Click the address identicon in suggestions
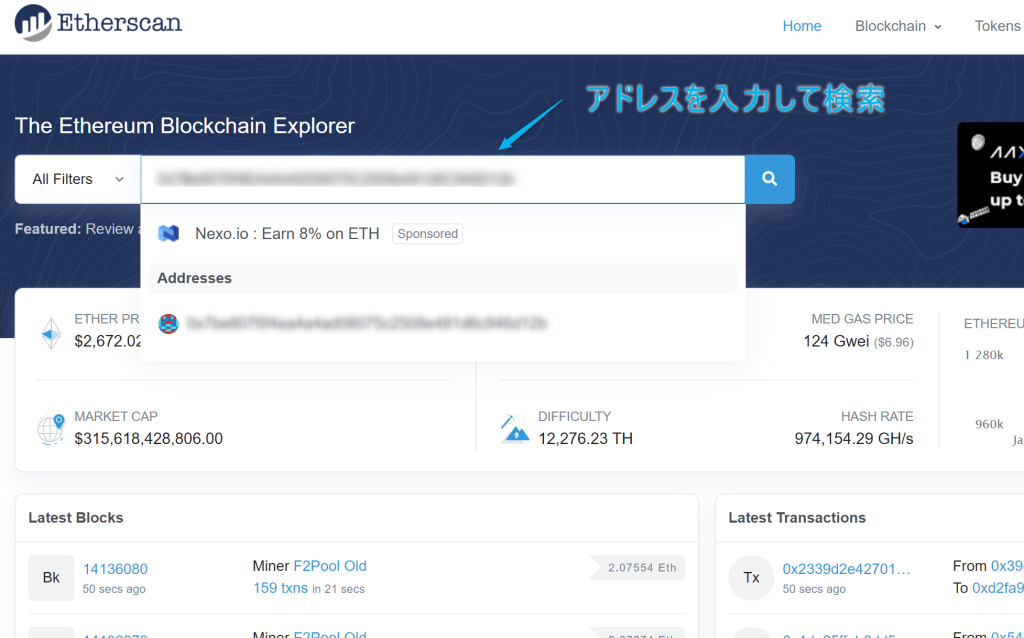This screenshot has height=638, width=1024. tap(168, 323)
